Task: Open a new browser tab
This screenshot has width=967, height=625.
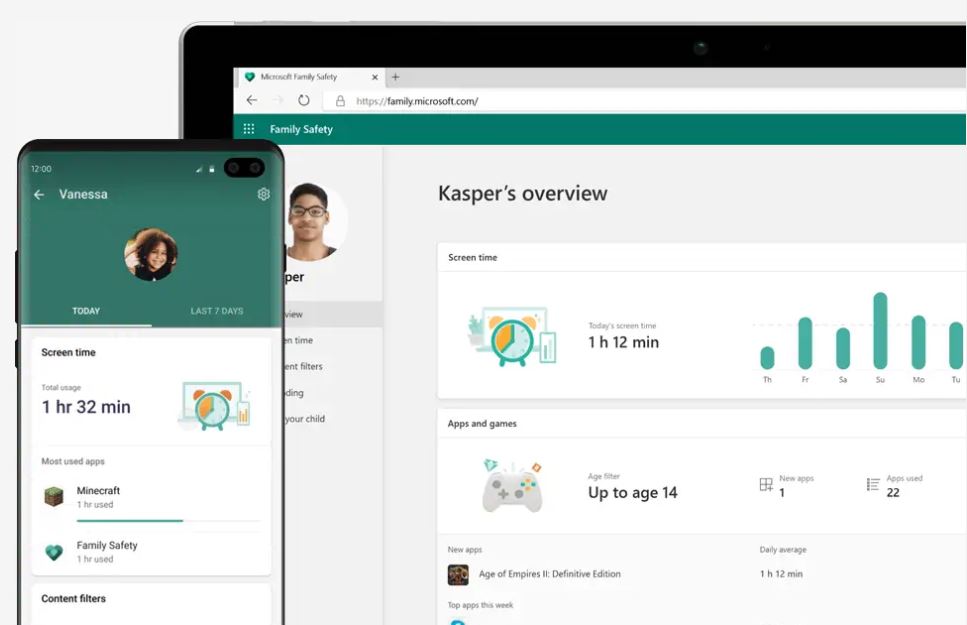Action: (396, 77)
